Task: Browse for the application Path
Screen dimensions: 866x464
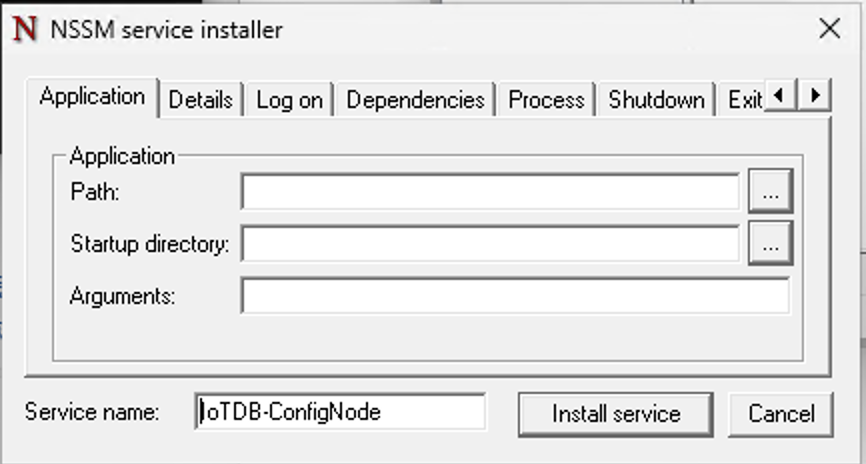Action: coord(770,192)
